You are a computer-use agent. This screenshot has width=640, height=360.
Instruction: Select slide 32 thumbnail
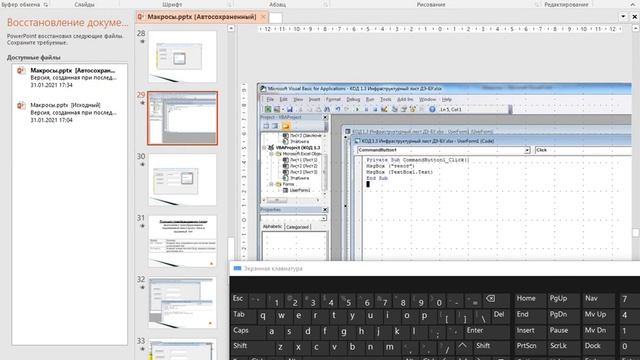pos(182,303)
